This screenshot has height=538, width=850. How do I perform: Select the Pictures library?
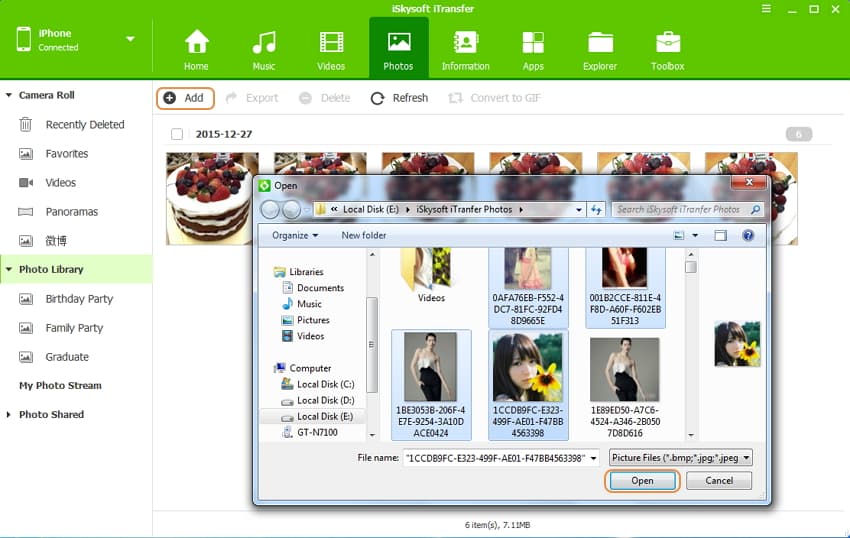pos(313,320)
